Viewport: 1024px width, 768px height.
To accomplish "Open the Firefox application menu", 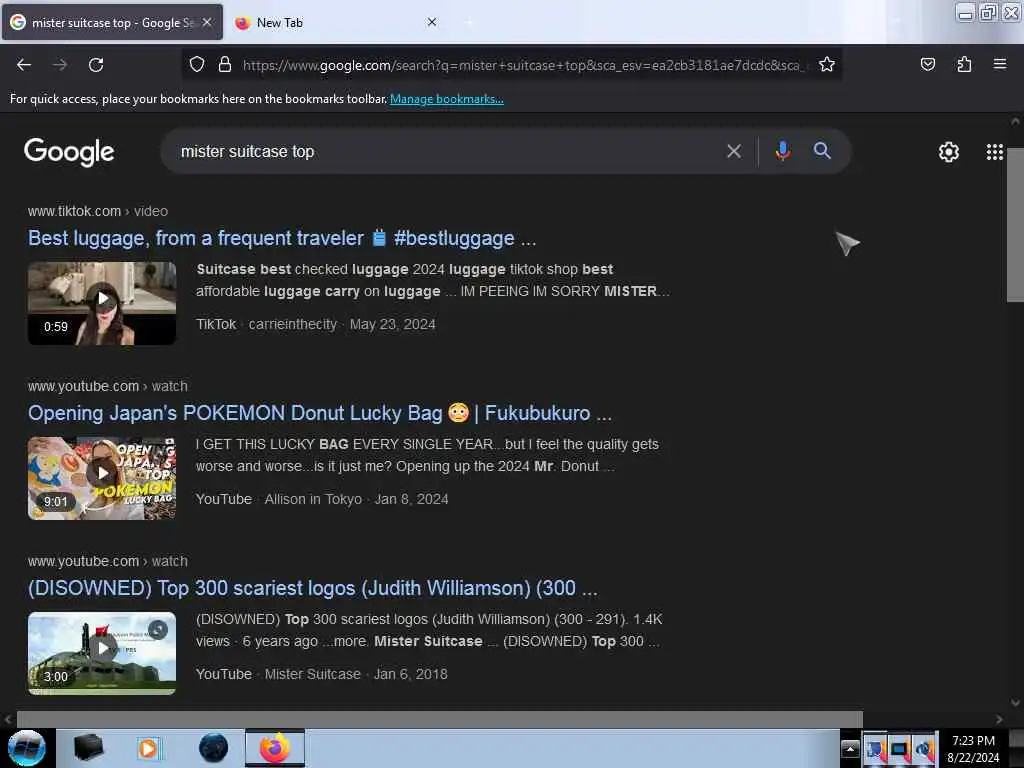I will click(x=999, y=64).
